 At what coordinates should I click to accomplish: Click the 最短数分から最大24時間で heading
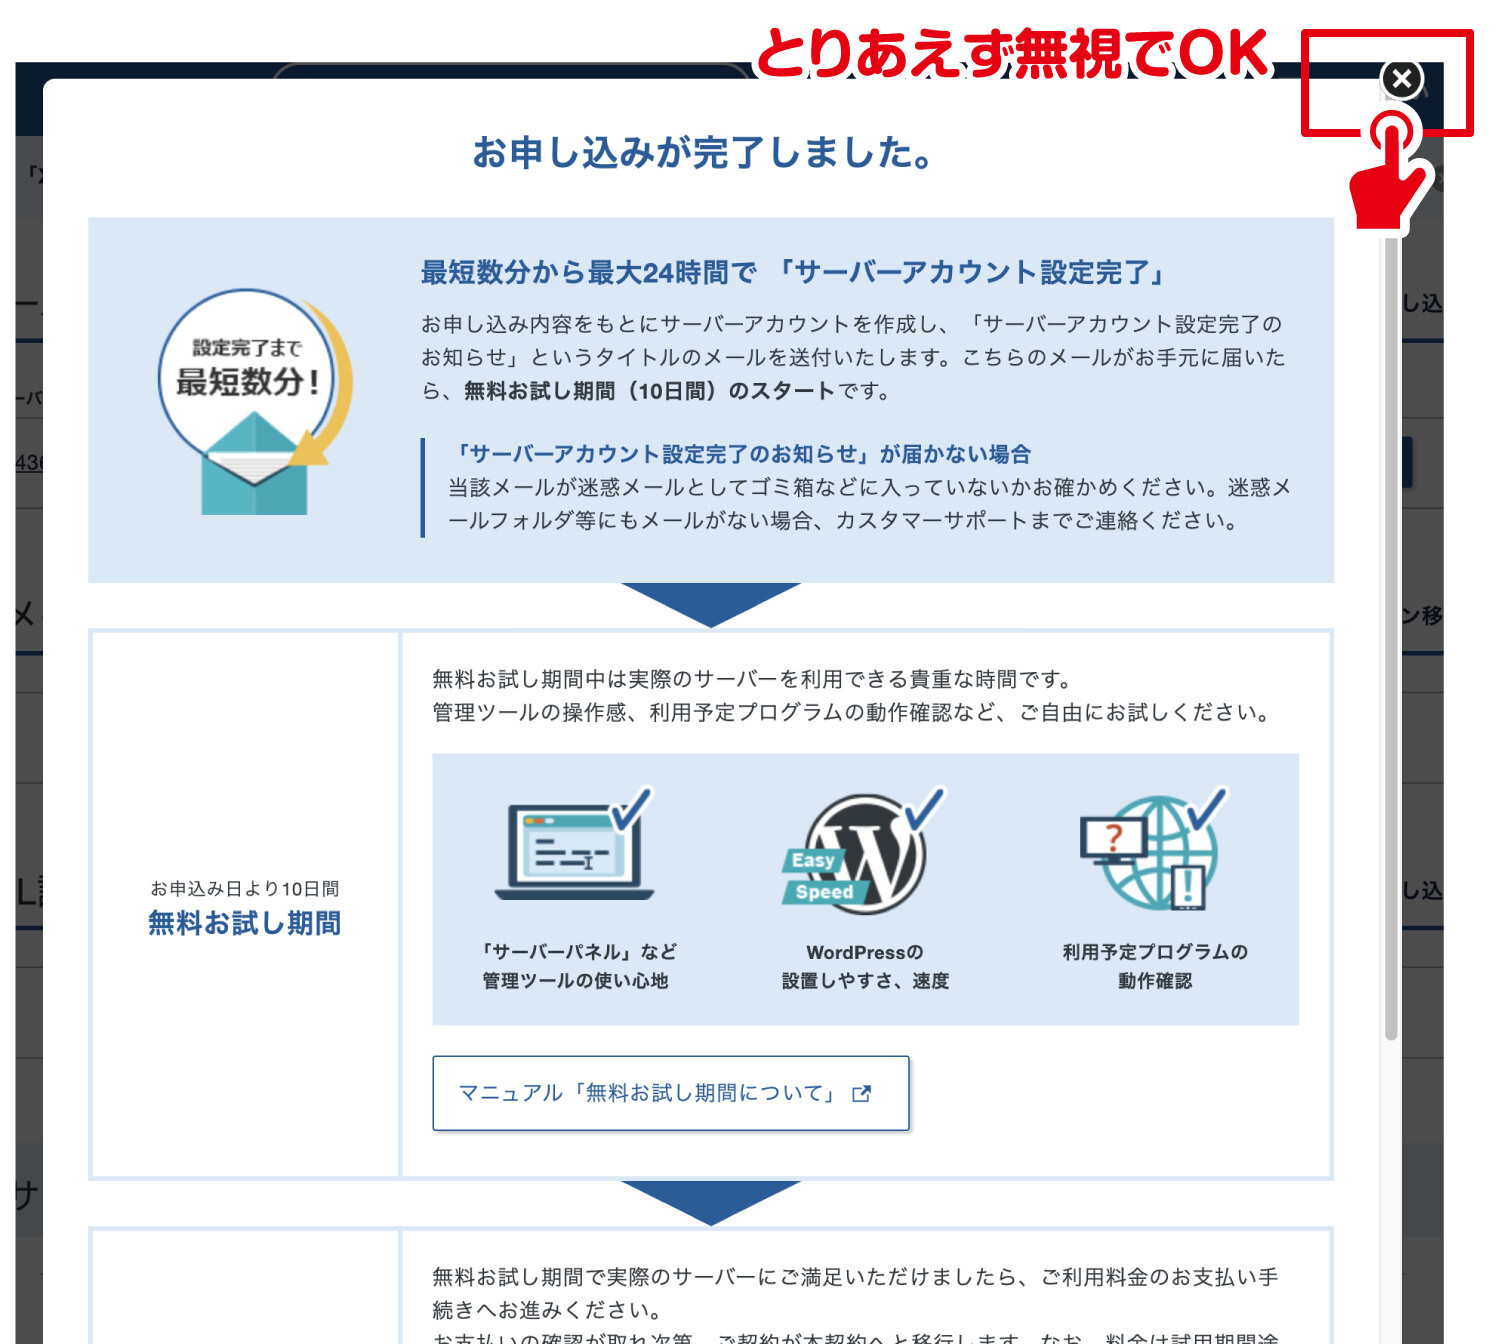click(588, 272)
